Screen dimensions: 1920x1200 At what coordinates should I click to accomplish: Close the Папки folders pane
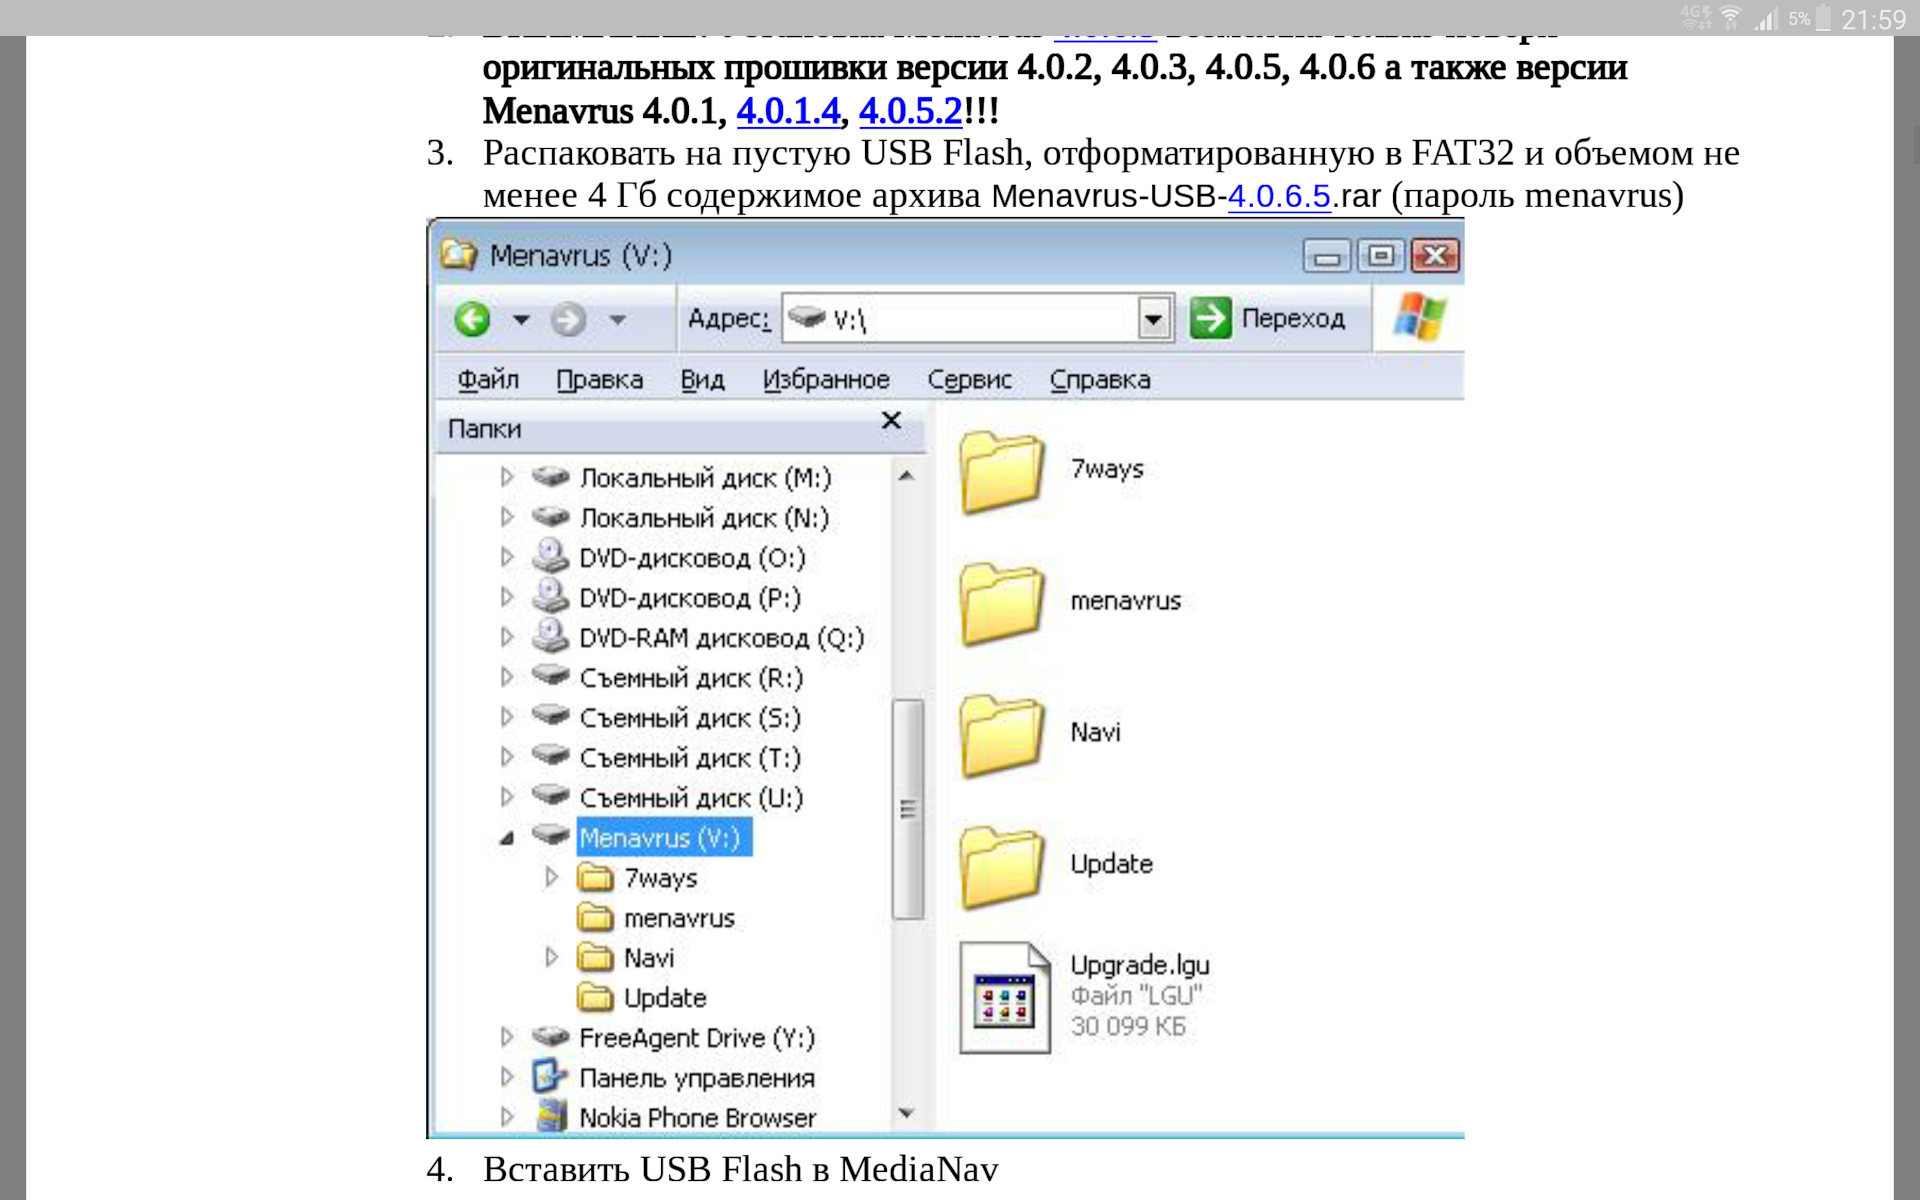click(x=891, y=421)
